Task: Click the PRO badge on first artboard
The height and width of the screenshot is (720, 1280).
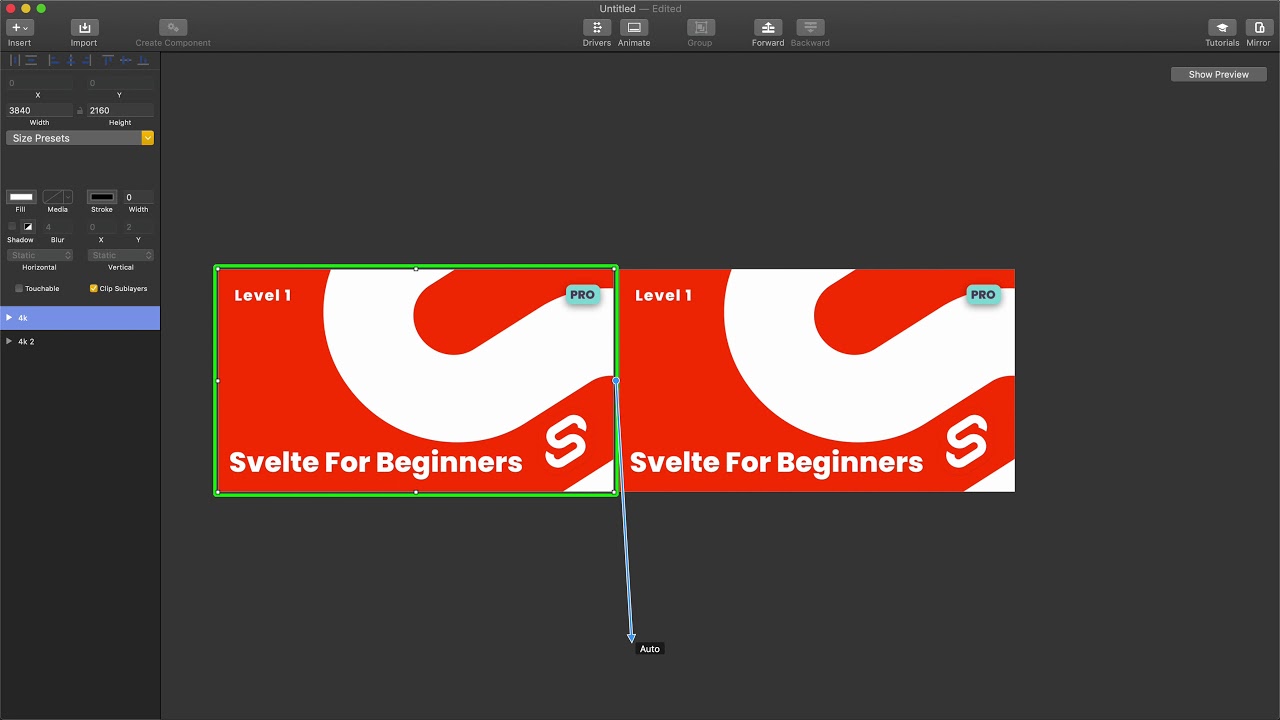Action: click(582, 295)
